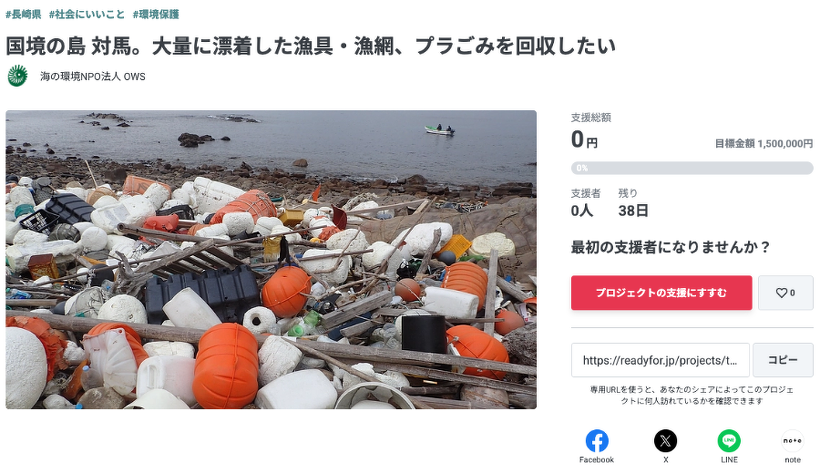Screen dimensions: 820x474
Task: Open the #環境保護 hashtag
Action: (156, 14)
